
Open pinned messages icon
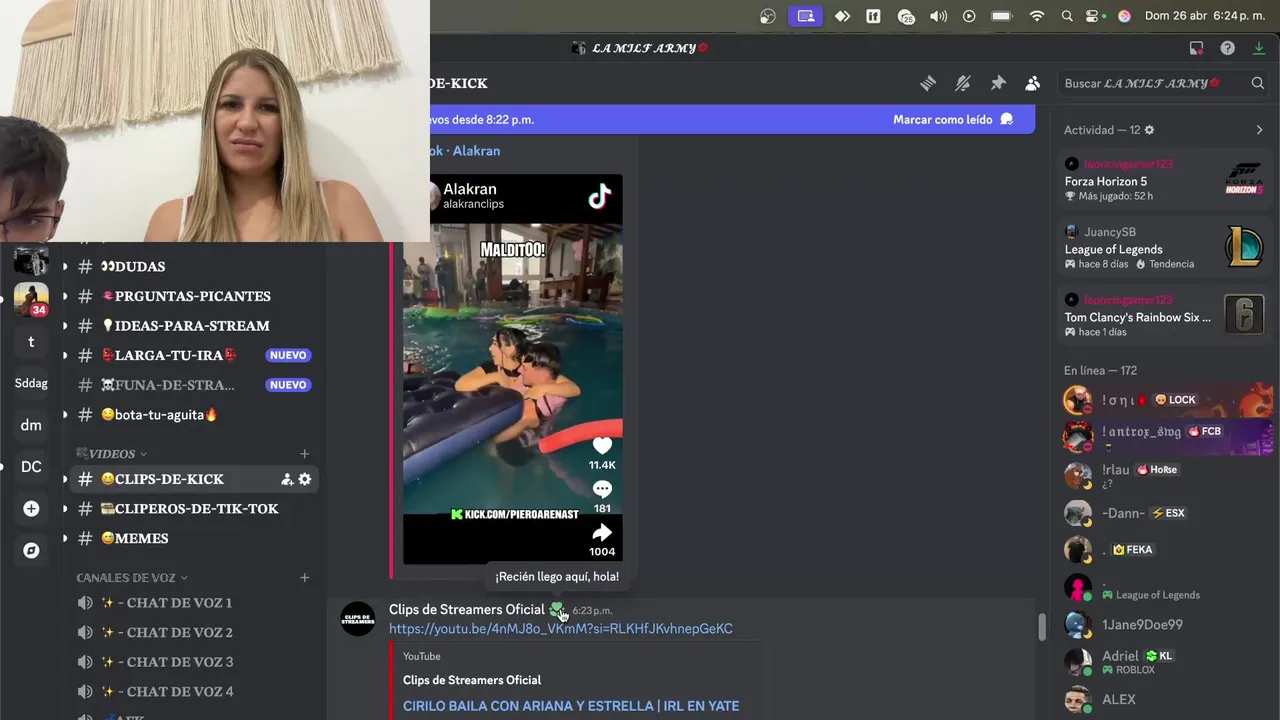tap(998, 83)
